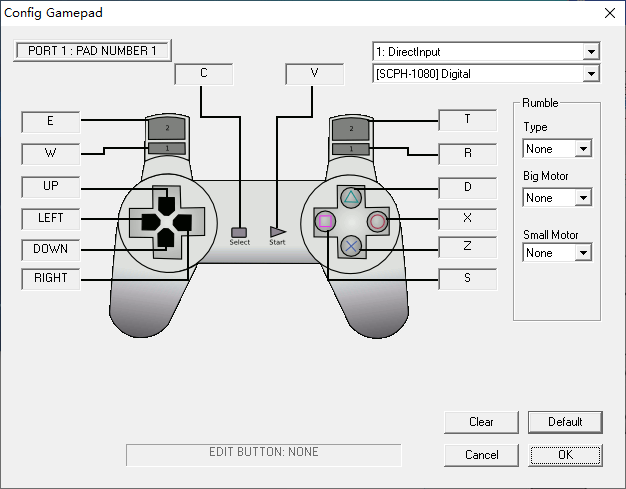Edit the UP direction mapping
The image size is (626, 489).
tap(51, 187)
